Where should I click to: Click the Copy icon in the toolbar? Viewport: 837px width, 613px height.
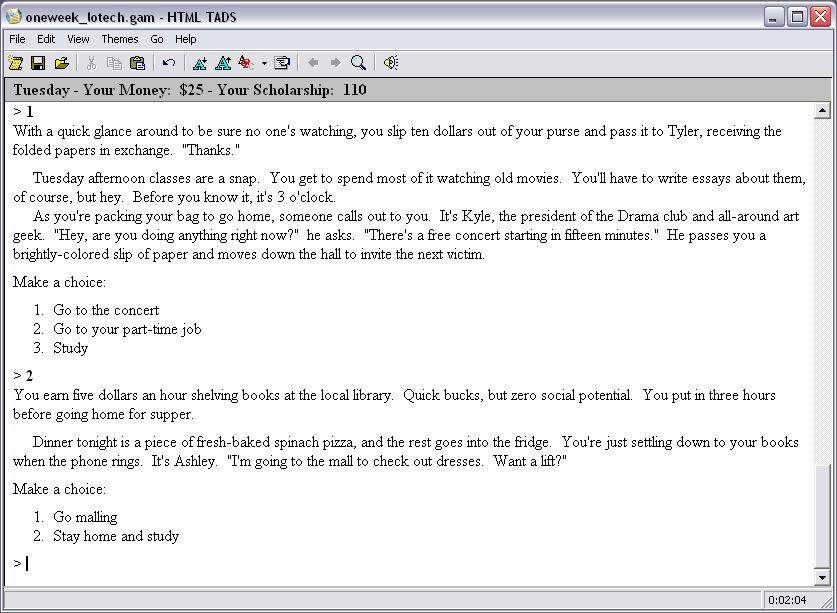tap(114, 63)
